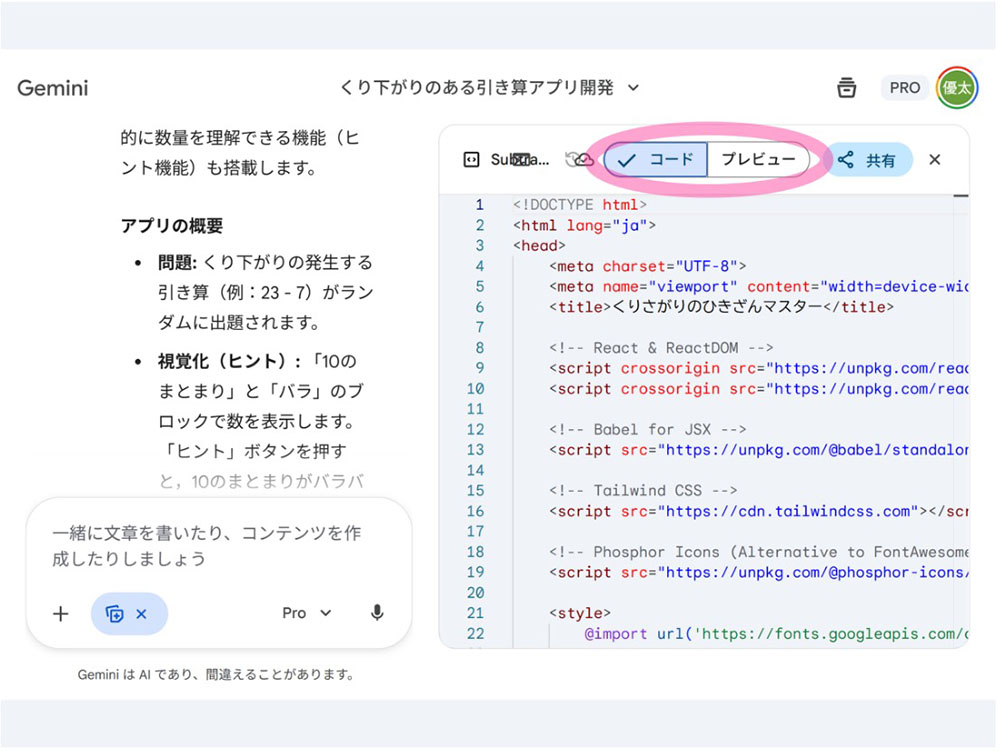1000x751 pixels.
Task: Click the Canvas tool chip icon
Action: (114, 614)
